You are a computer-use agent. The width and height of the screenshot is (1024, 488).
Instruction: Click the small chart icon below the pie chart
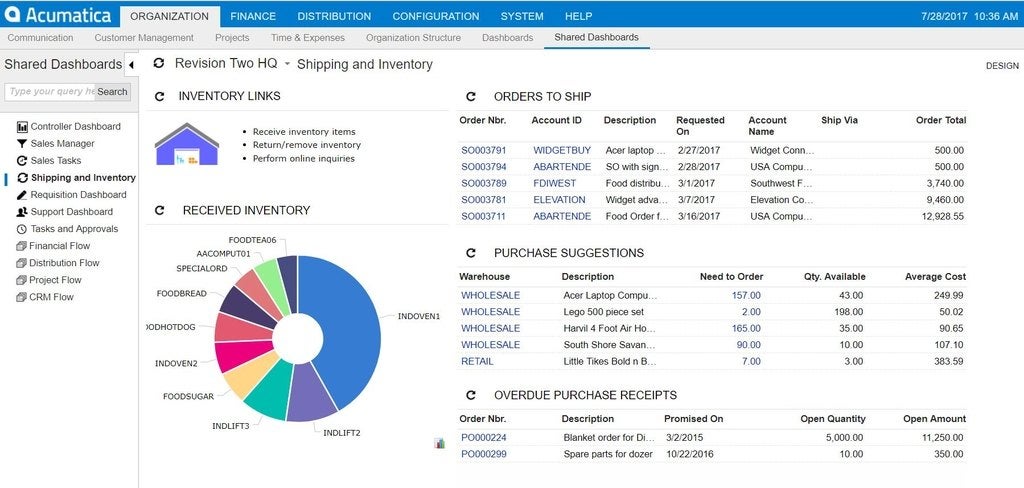coord(440,444)
